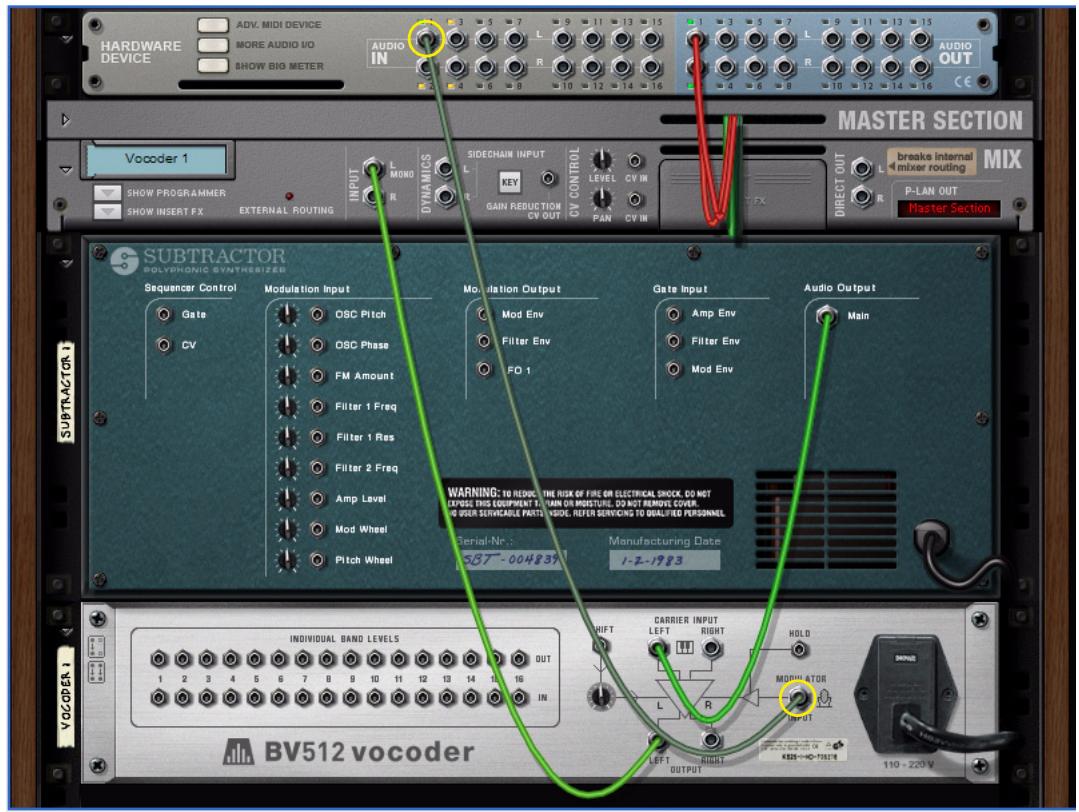The height and width of the screenshot is (812, 1079).
Task: Toggle the Show Insert FX button
Action: pos(107,211)
